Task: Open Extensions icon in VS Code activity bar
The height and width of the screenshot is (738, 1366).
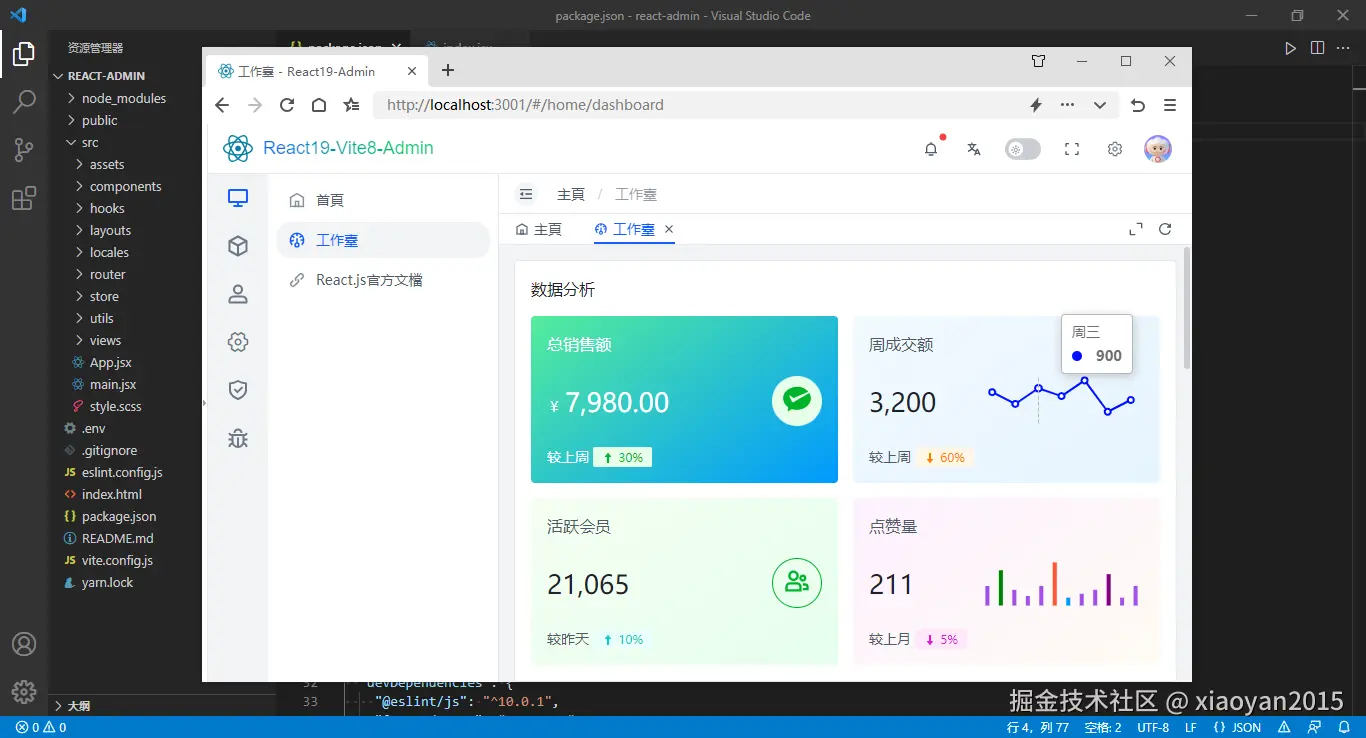Action: (24, 198)
